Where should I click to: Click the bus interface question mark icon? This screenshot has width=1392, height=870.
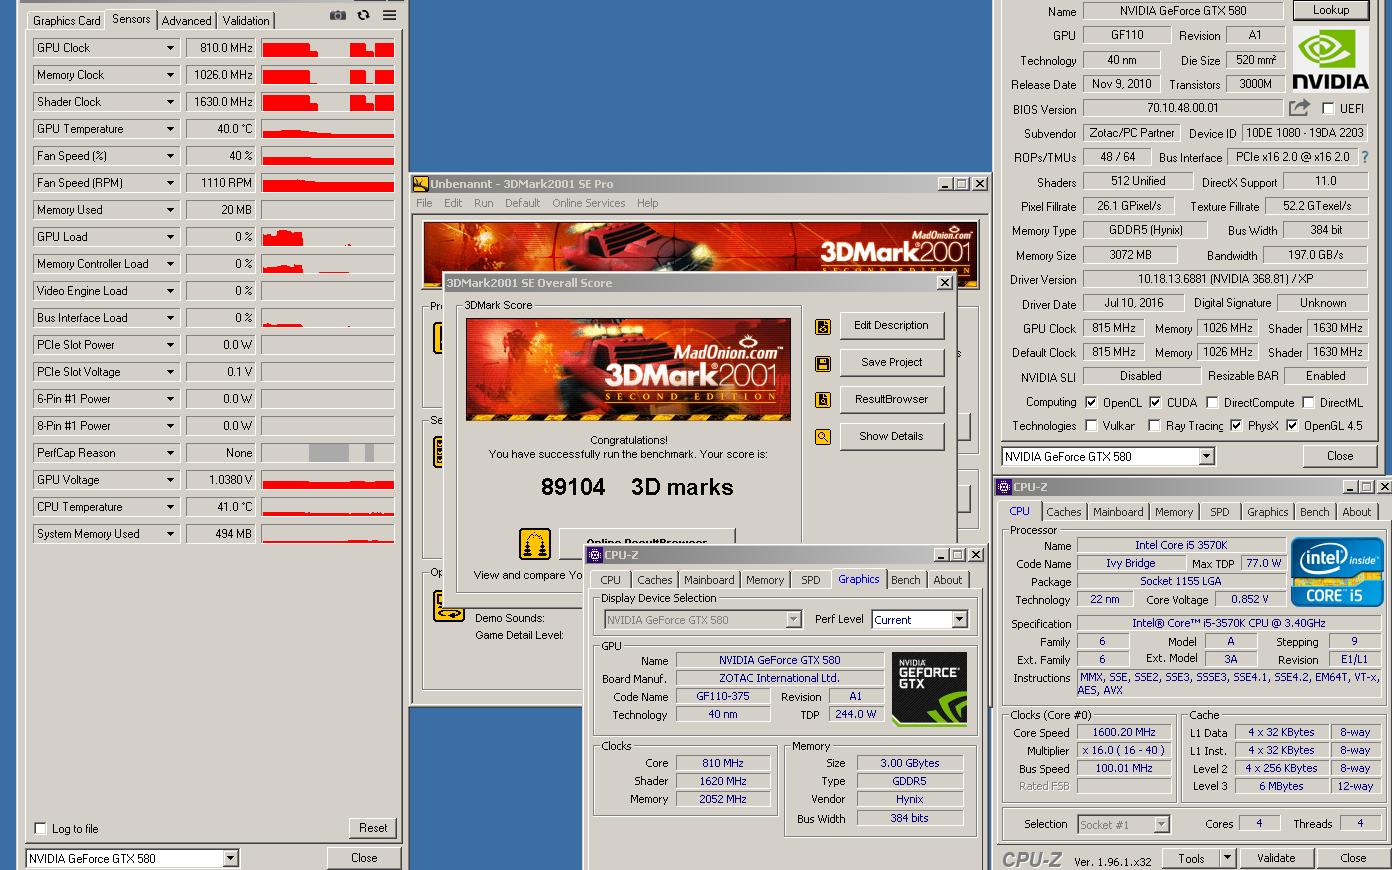tap(1364, 157)
